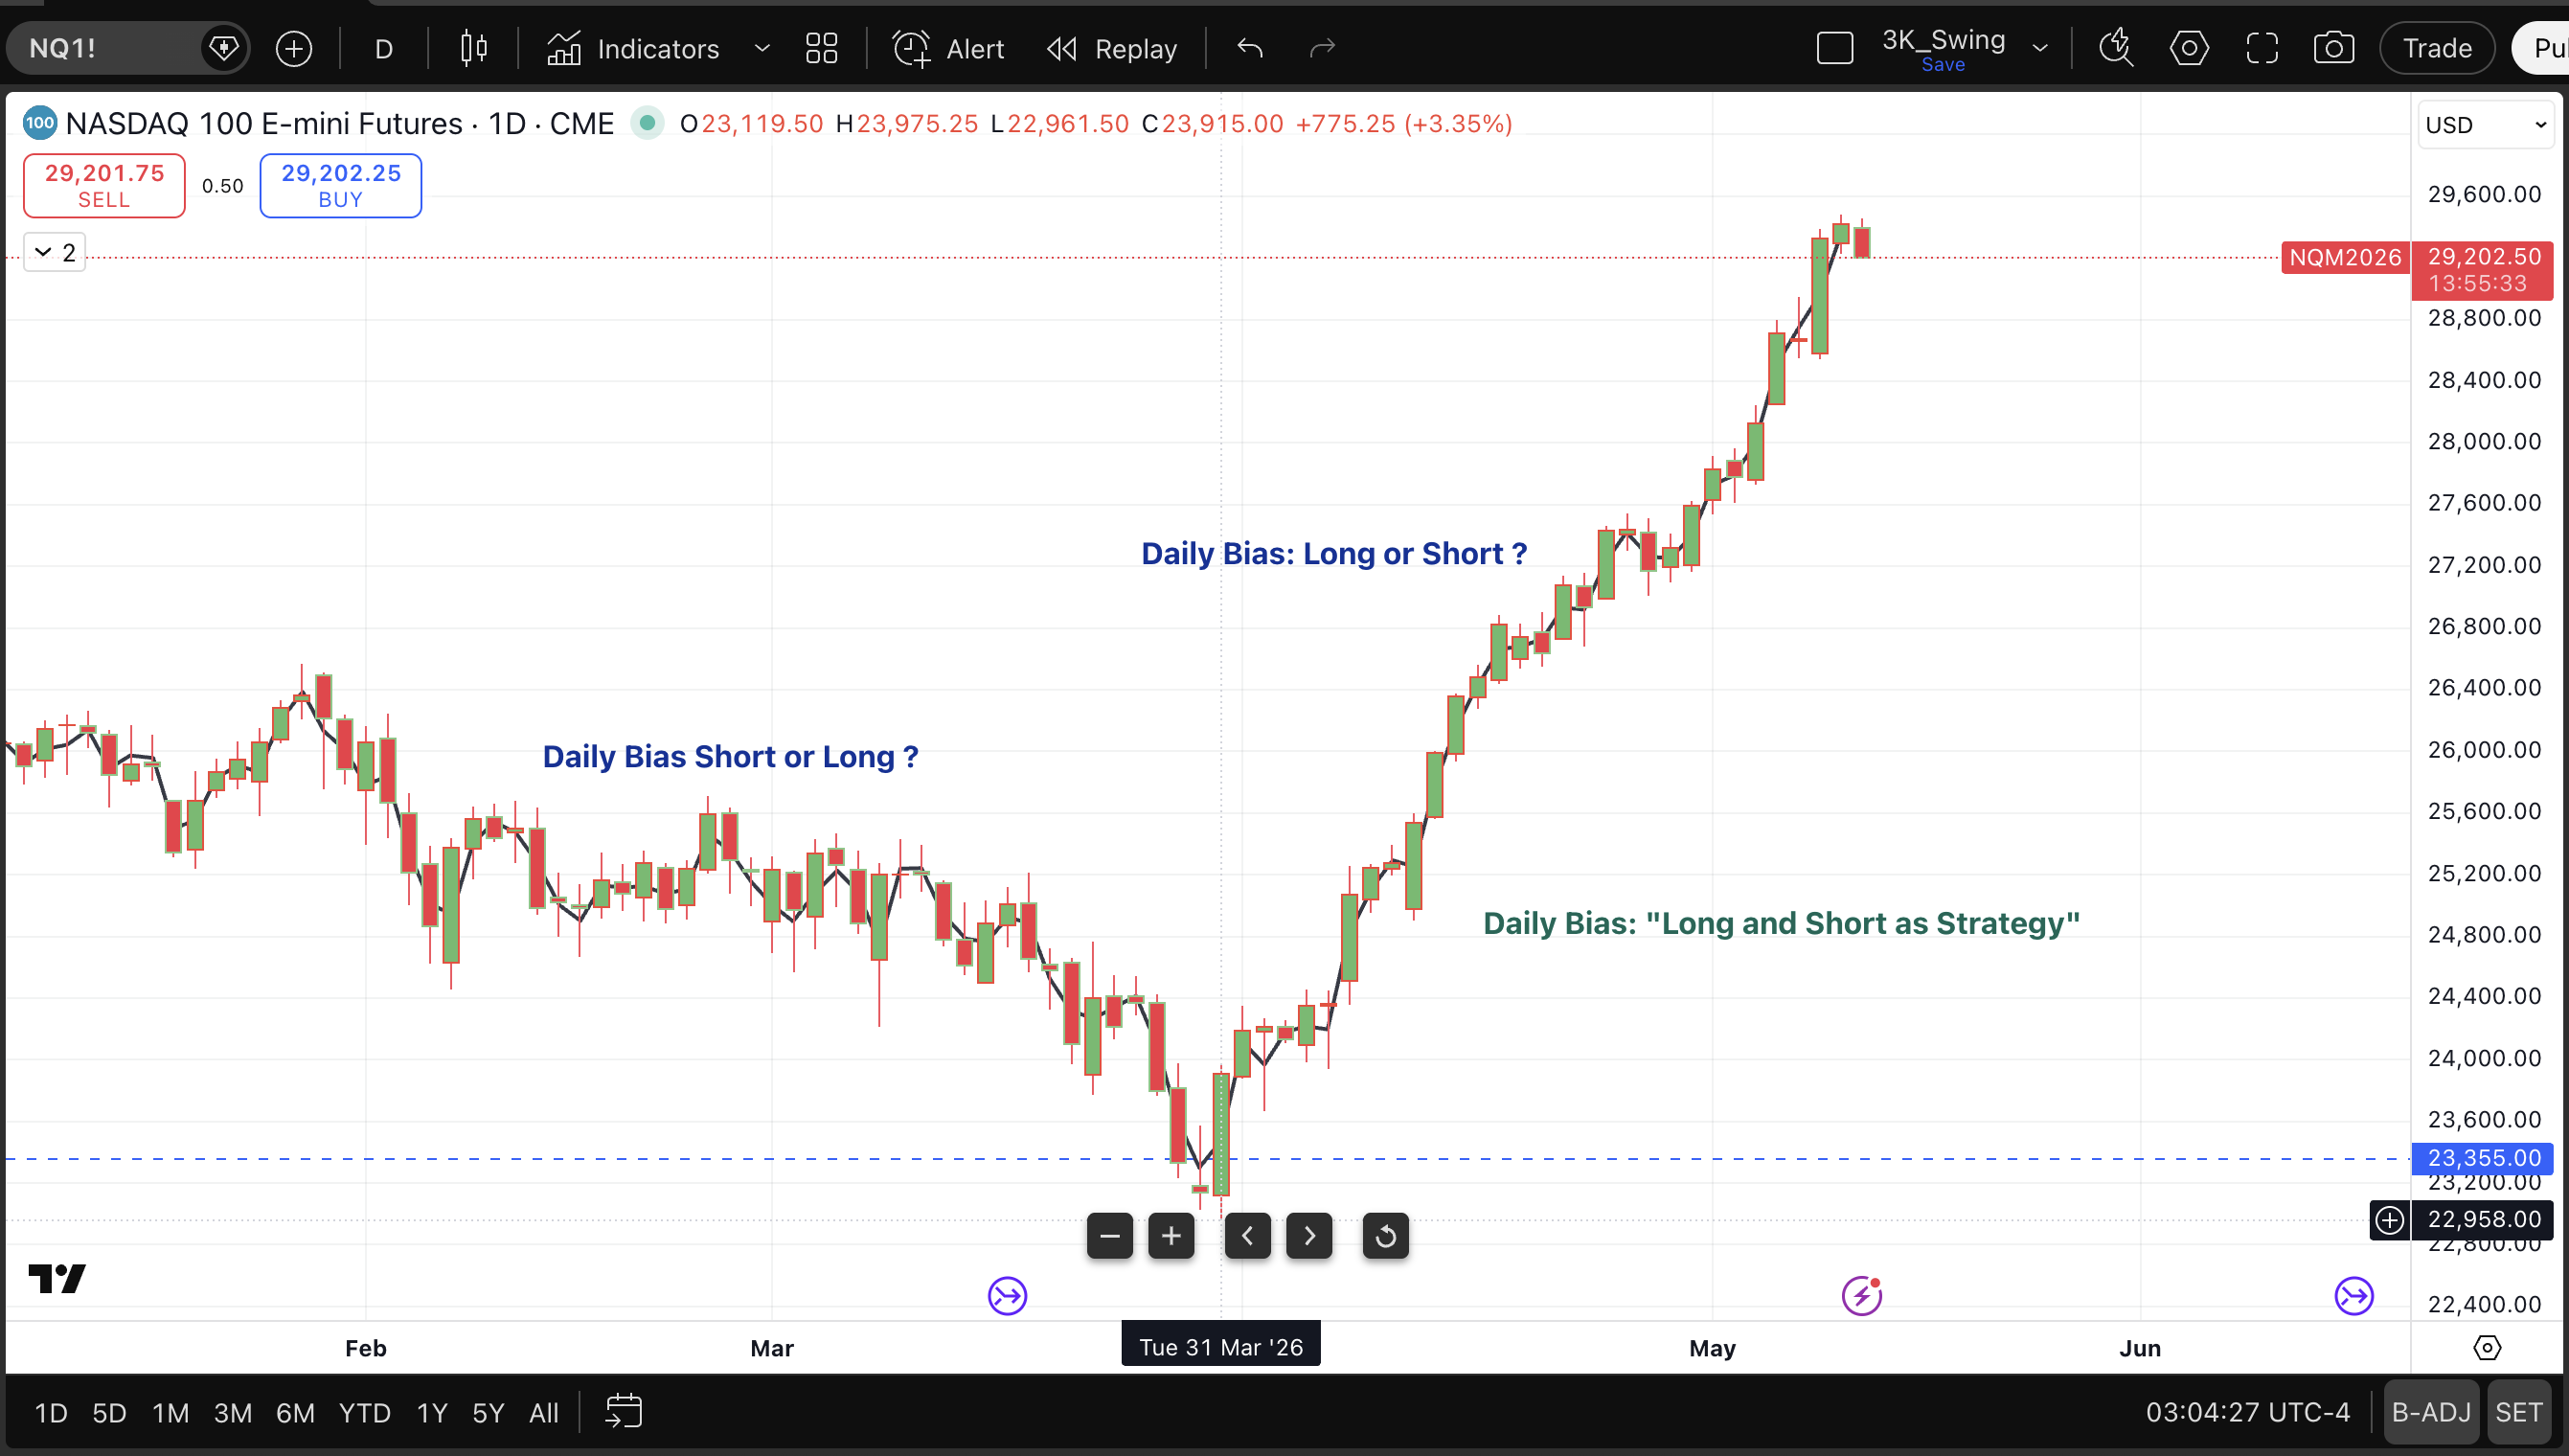Click the 23,355.00 horizontal line label
This screenshot has width=2569, height=1456.
coord(2483,1158)
